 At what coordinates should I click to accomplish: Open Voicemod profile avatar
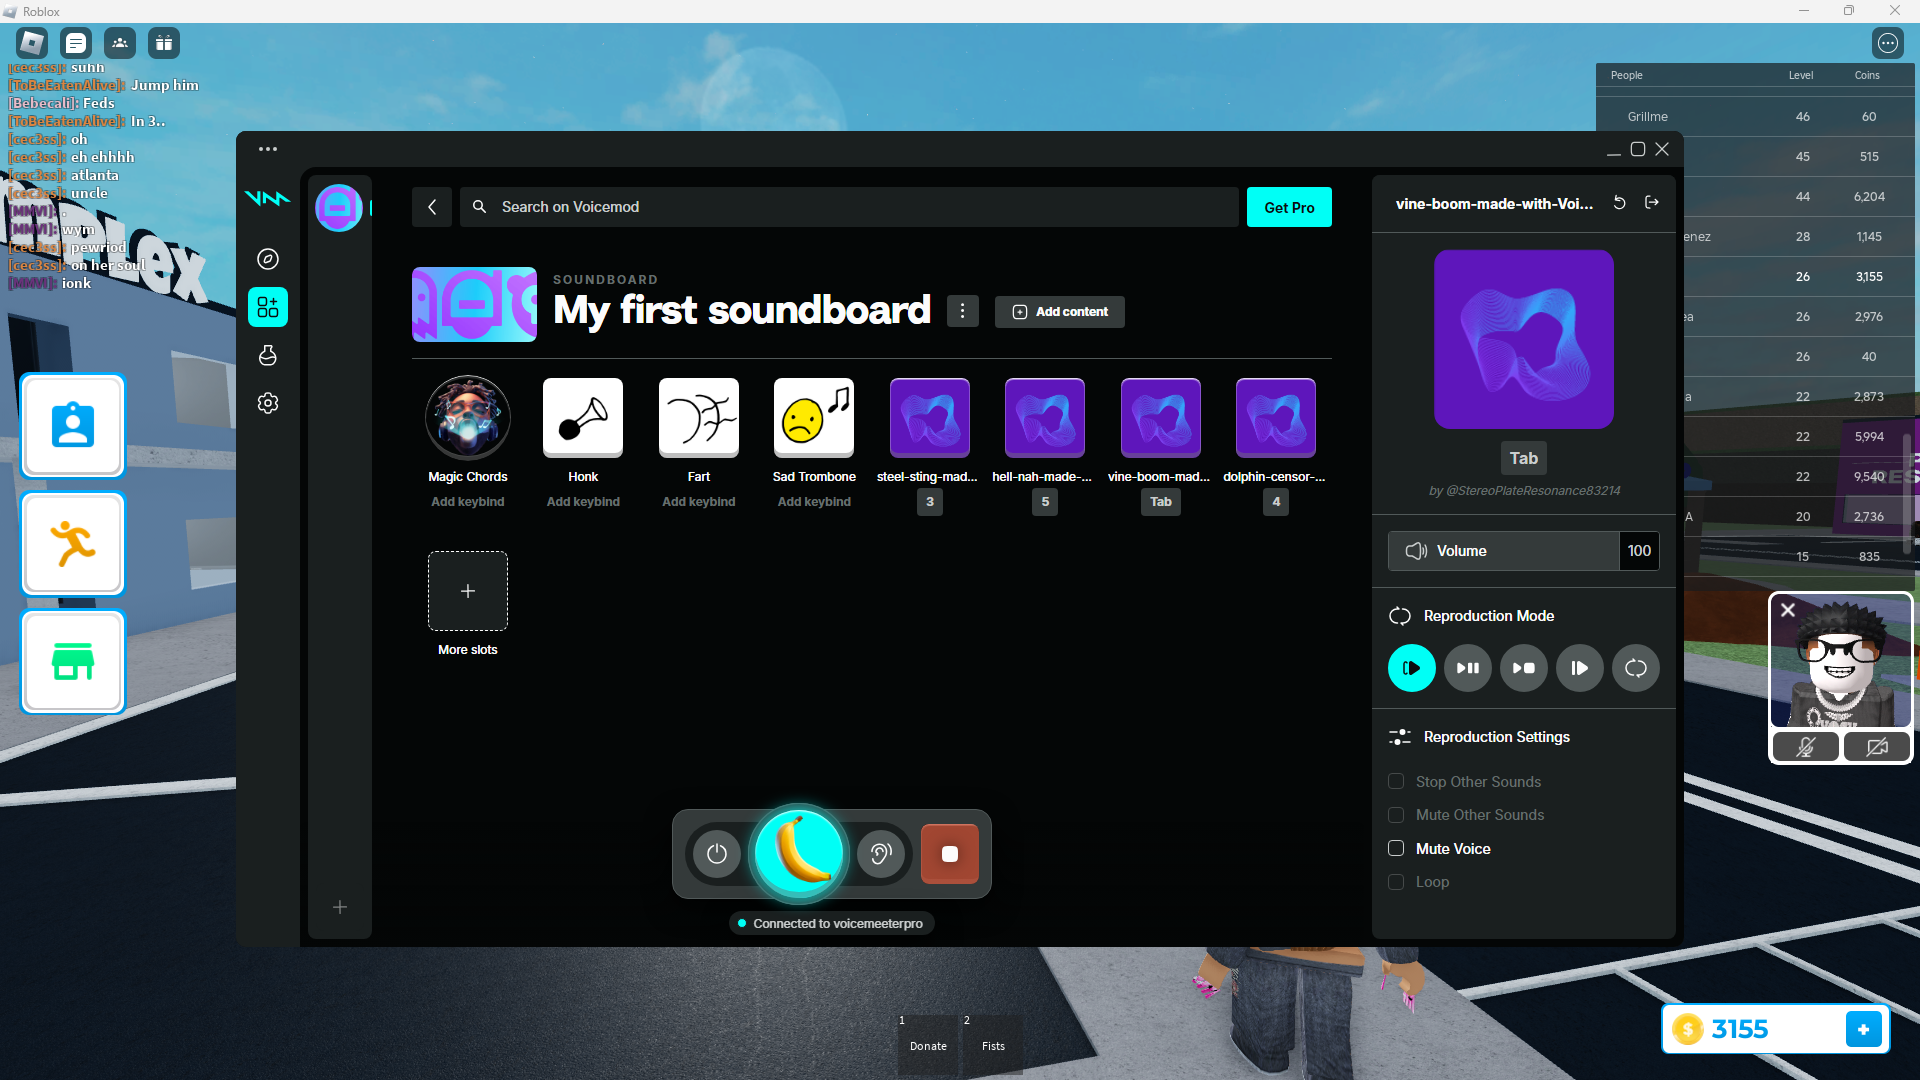[339, 208]
